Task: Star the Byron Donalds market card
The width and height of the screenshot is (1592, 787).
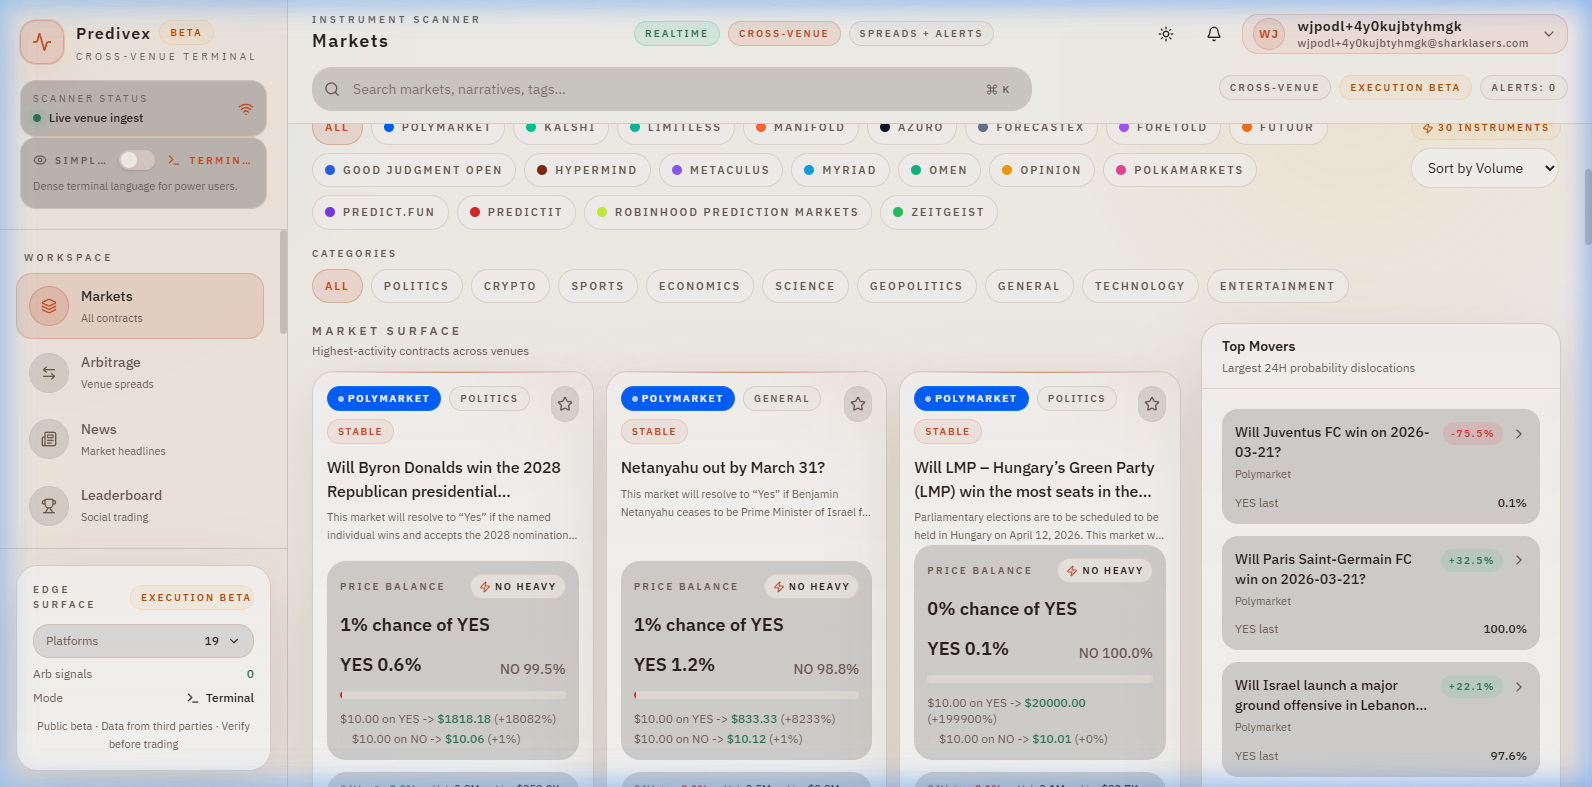Action: pyautogui.click(x=565, y=404)
